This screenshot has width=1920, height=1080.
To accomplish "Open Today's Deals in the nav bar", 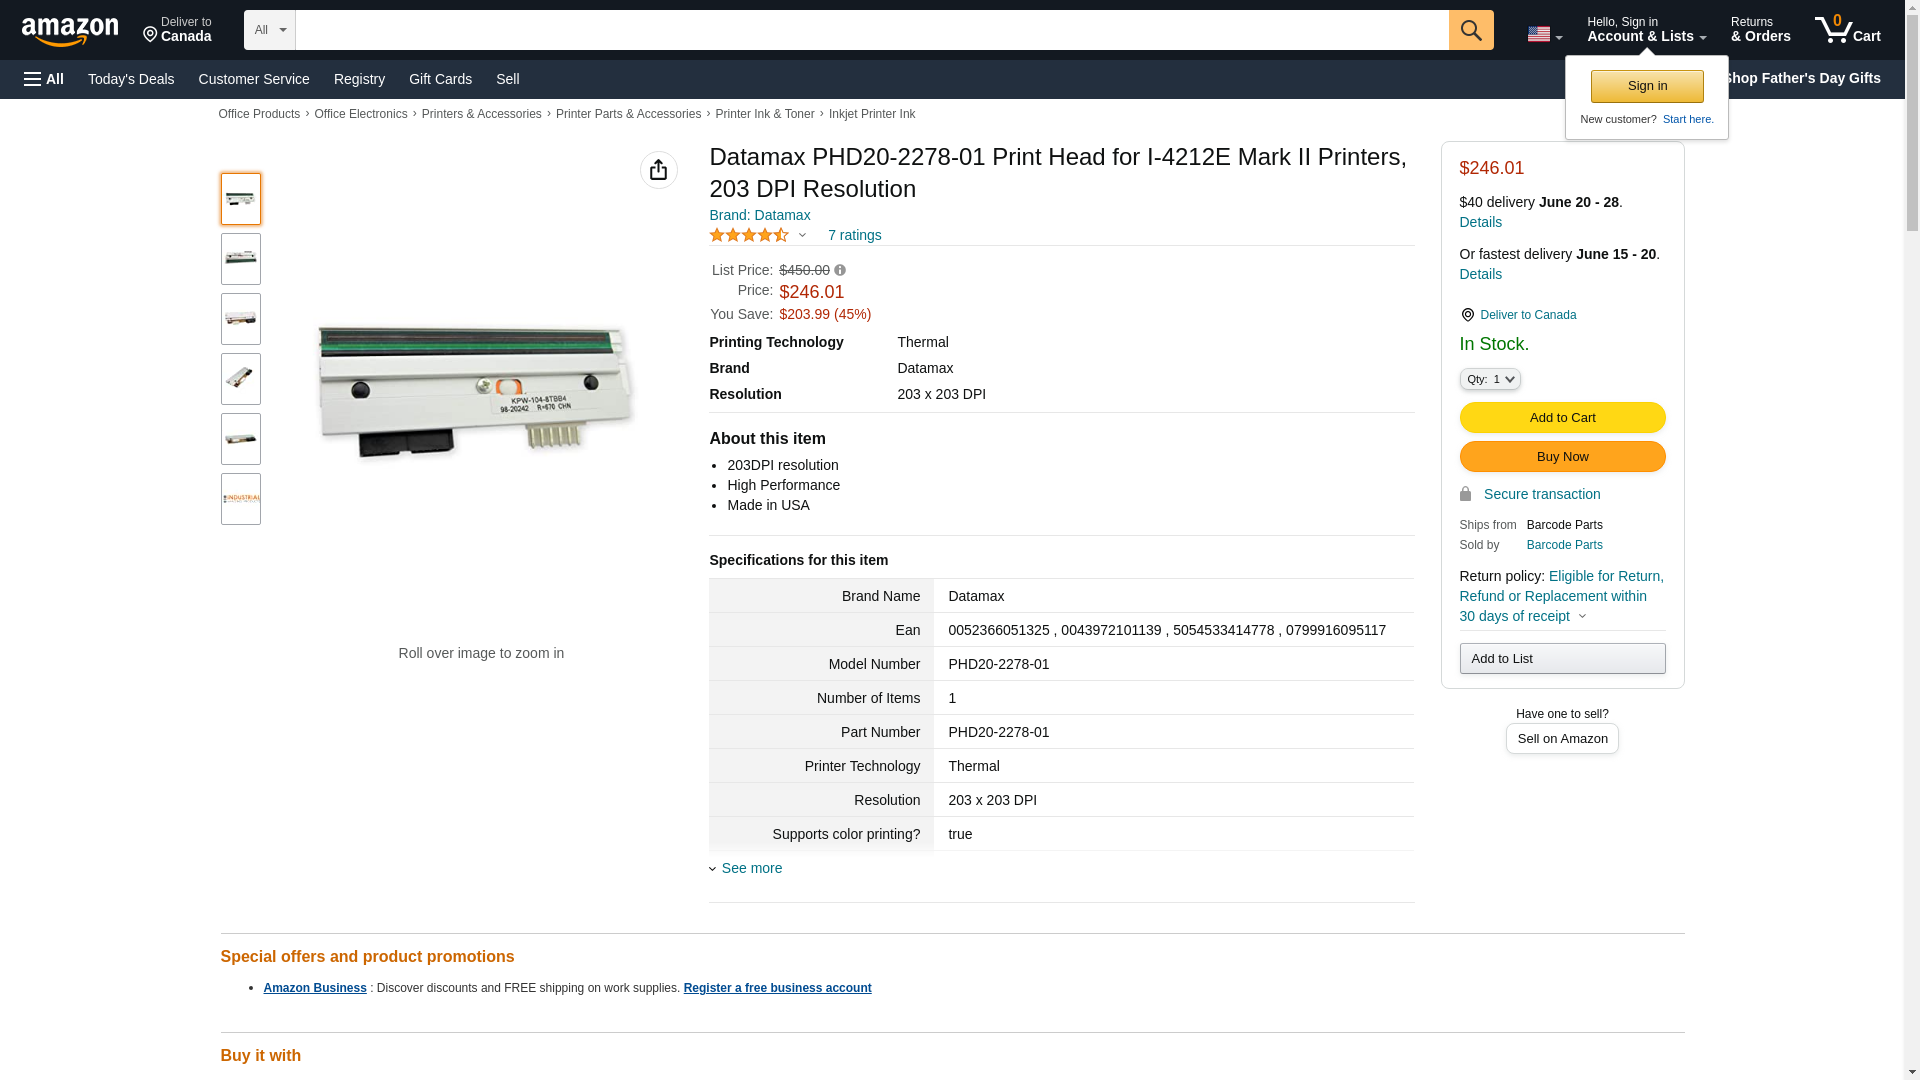I will pos(131,79).
